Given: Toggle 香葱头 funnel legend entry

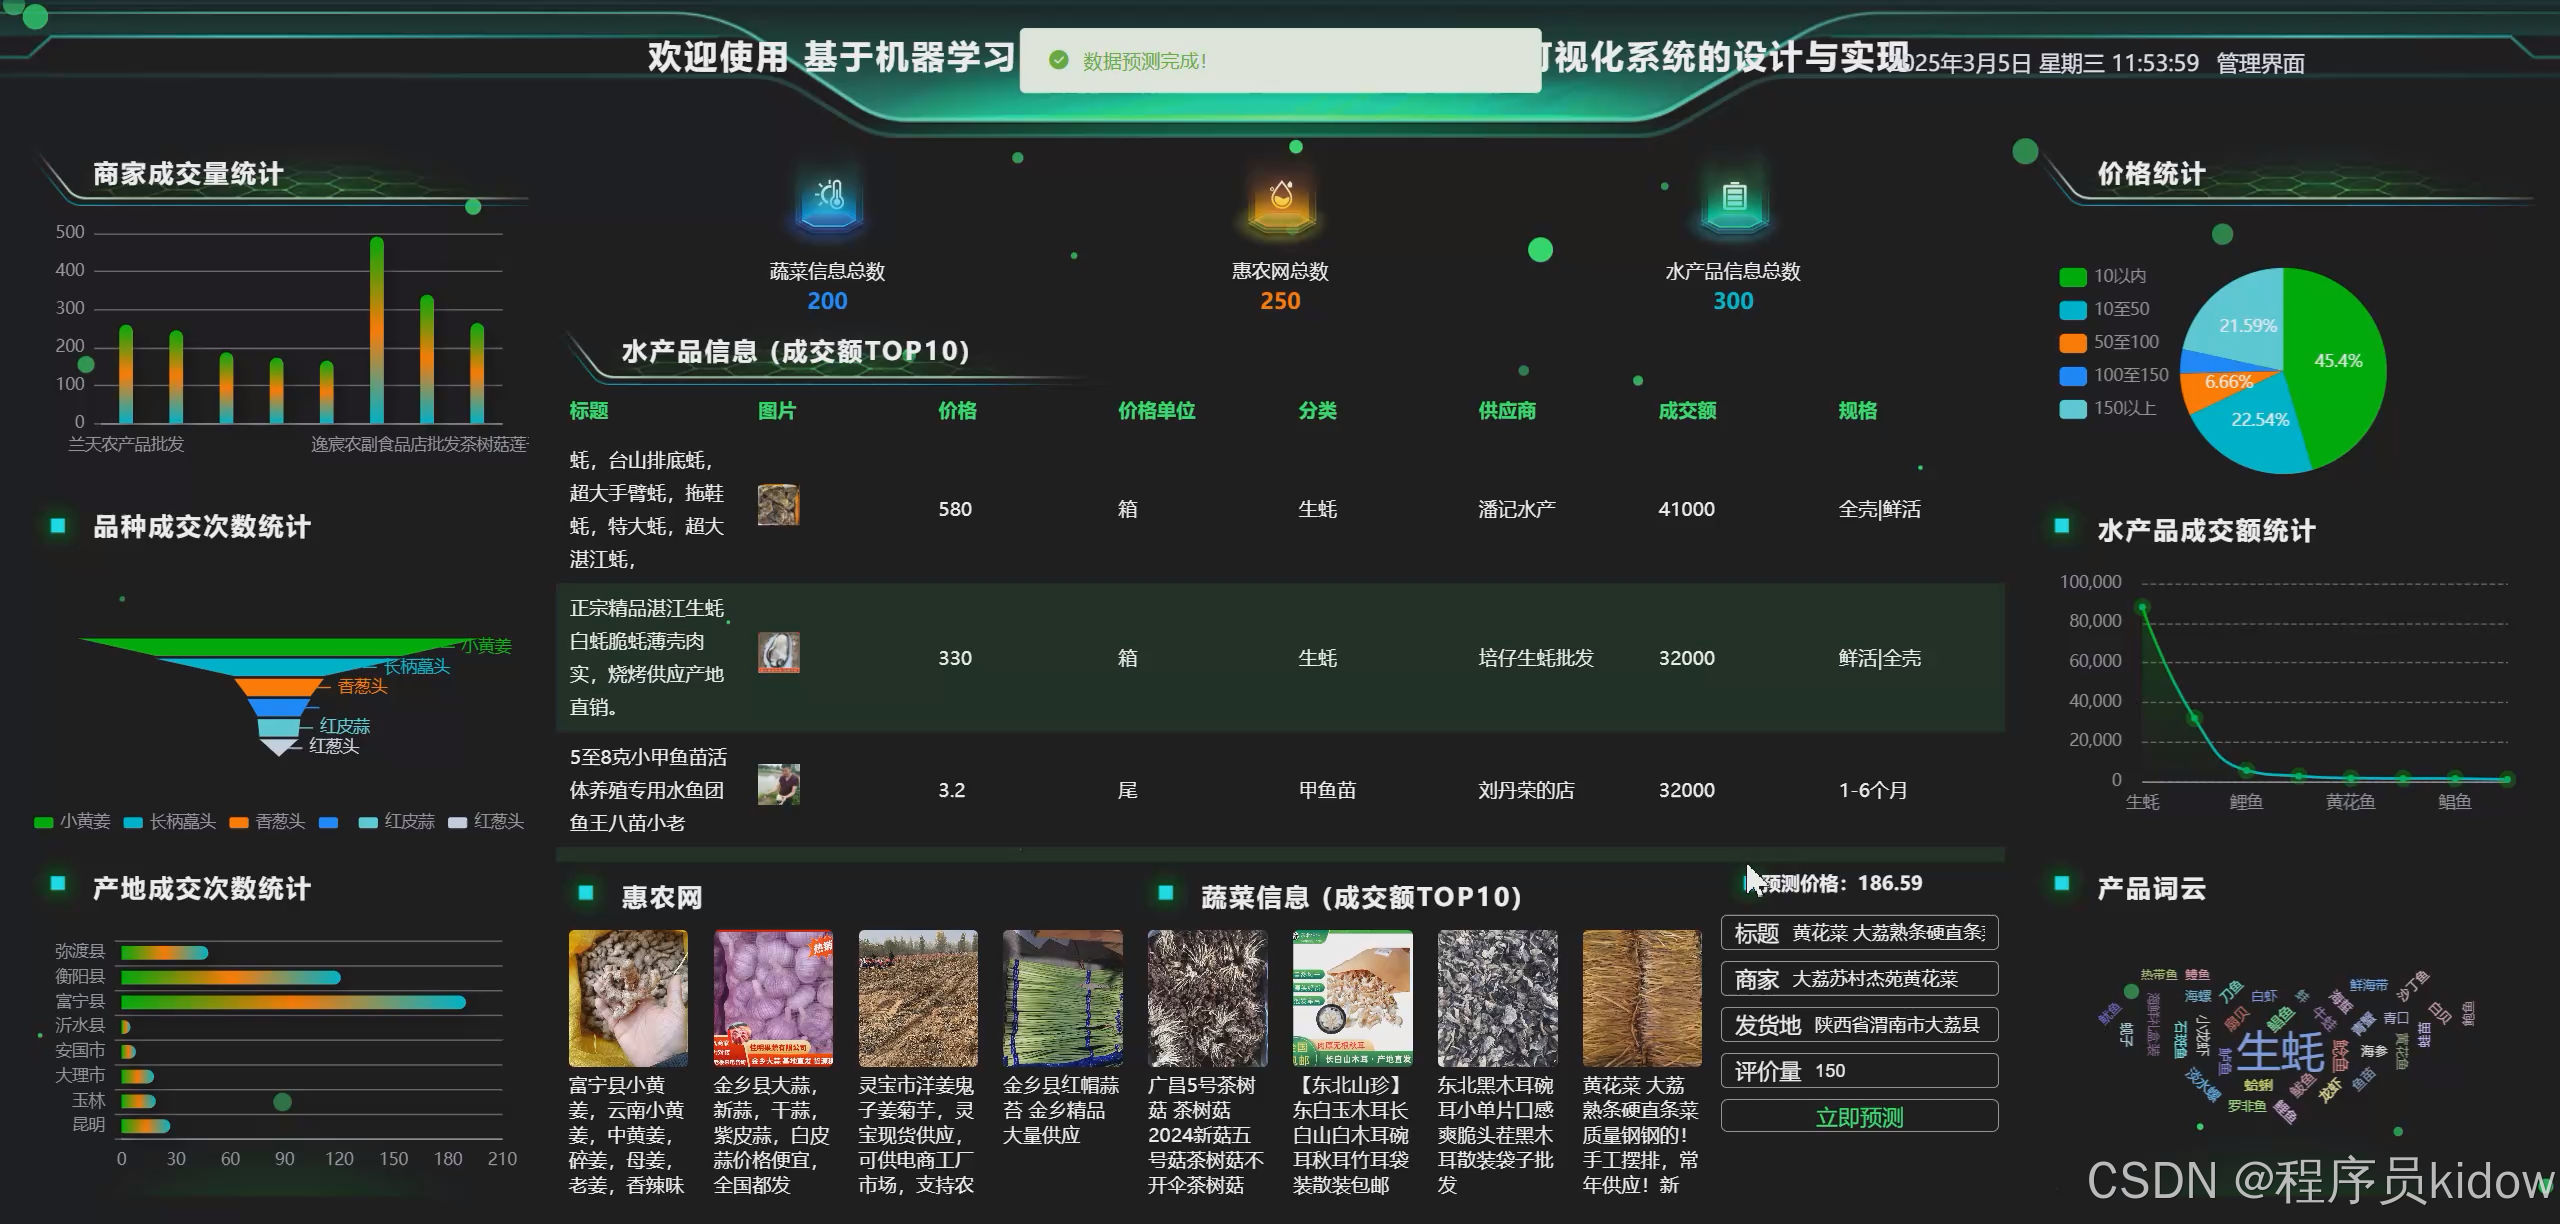Looking at the screenshot, I should (267, 822).
